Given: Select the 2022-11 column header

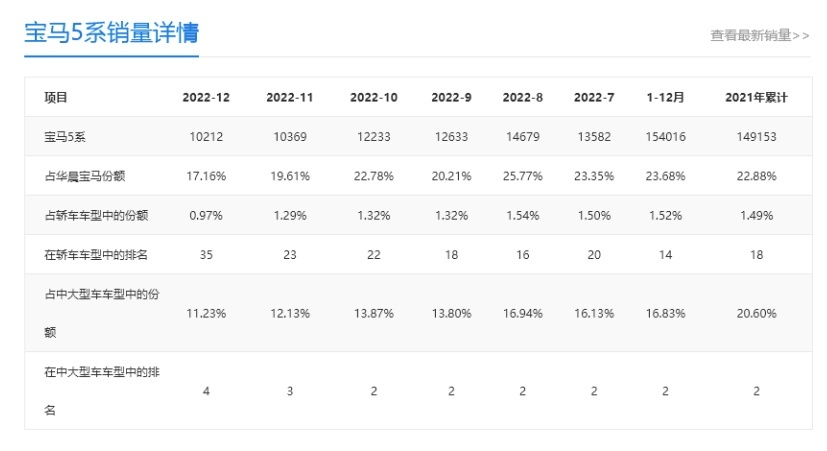Looking at the screenshot, I should pos(290,98).
